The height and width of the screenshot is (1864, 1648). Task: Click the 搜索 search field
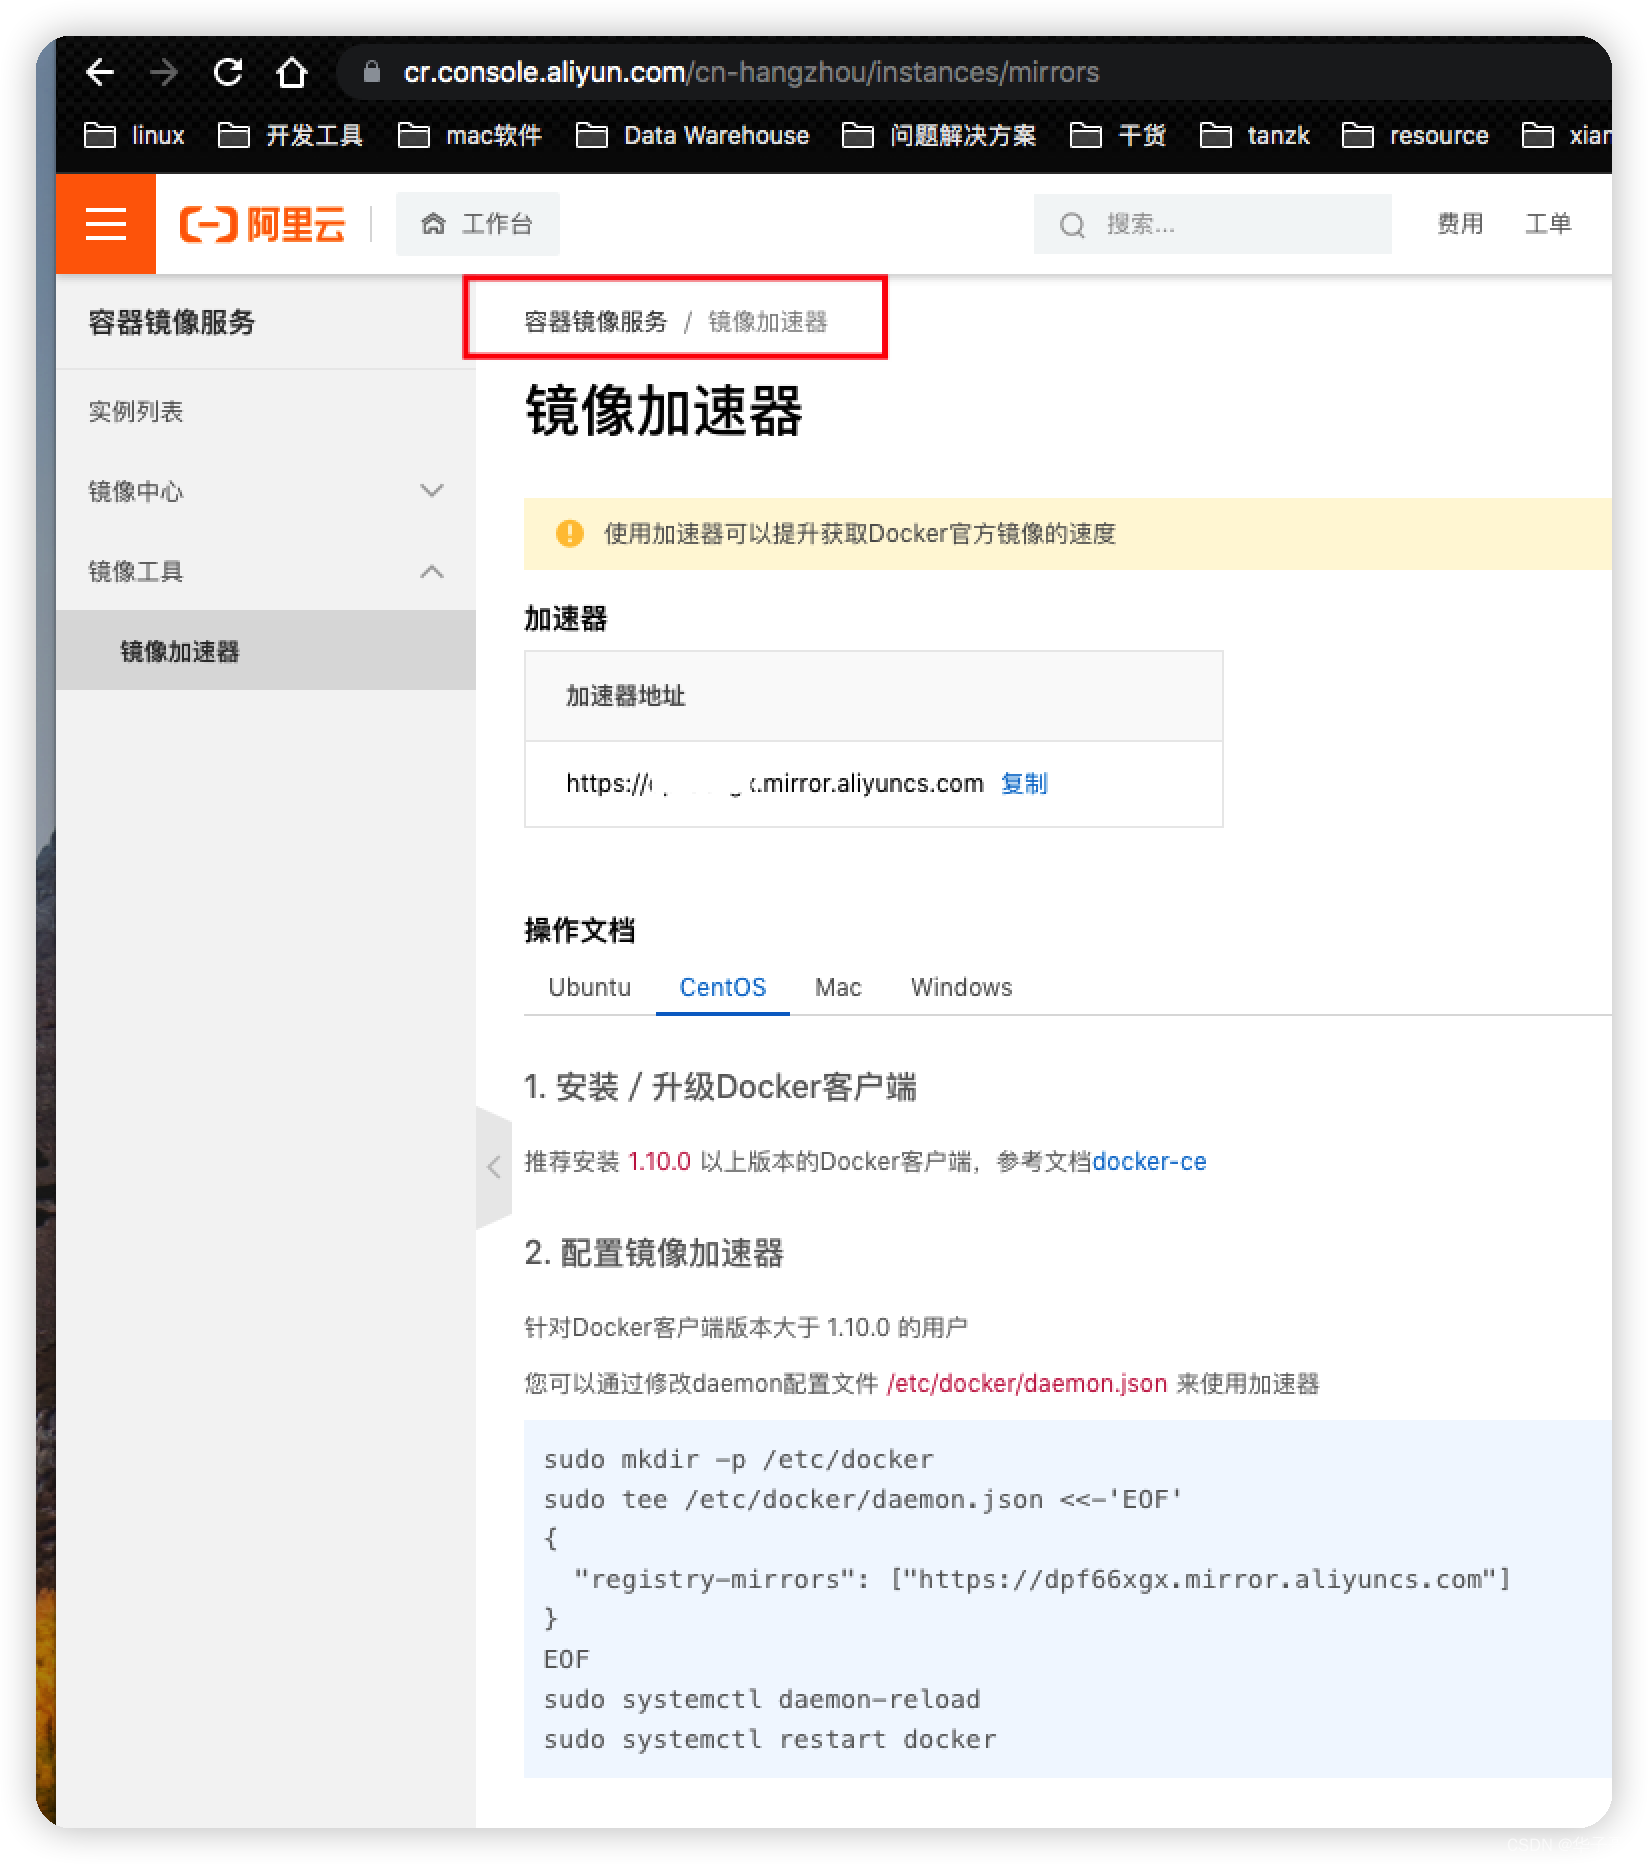pyautogui.click(x=1212, y=224)
